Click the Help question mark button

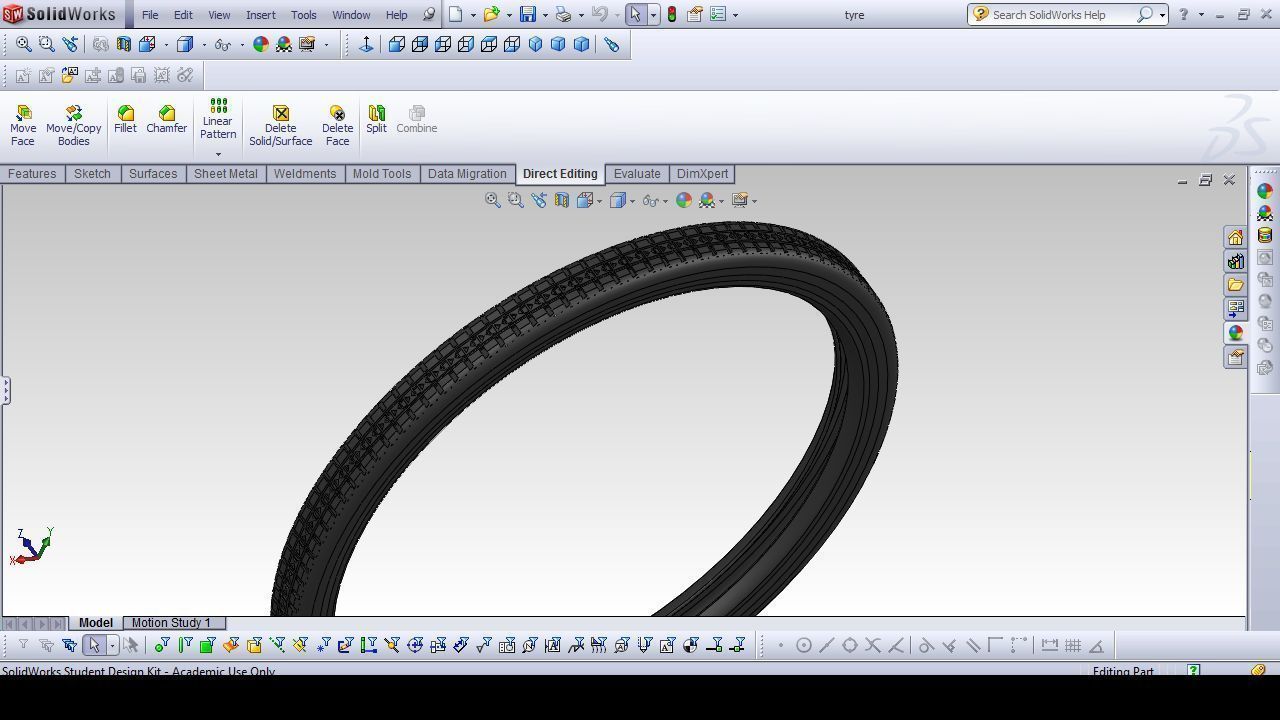point(1183,15)
